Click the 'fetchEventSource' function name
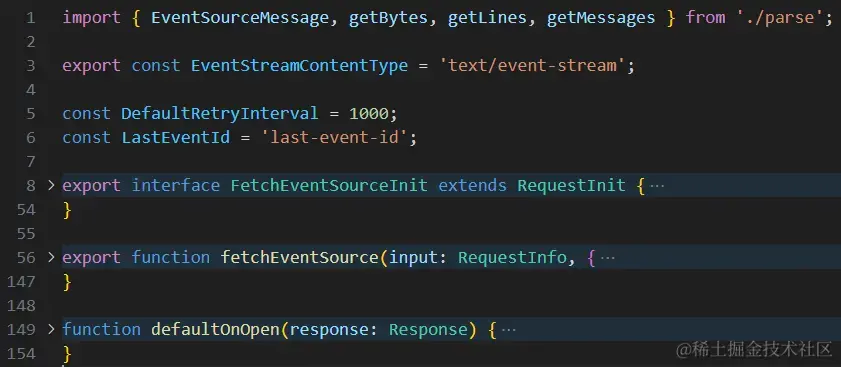Image resolution: width=841 pixels, height=367 pixels. (299, 258)
